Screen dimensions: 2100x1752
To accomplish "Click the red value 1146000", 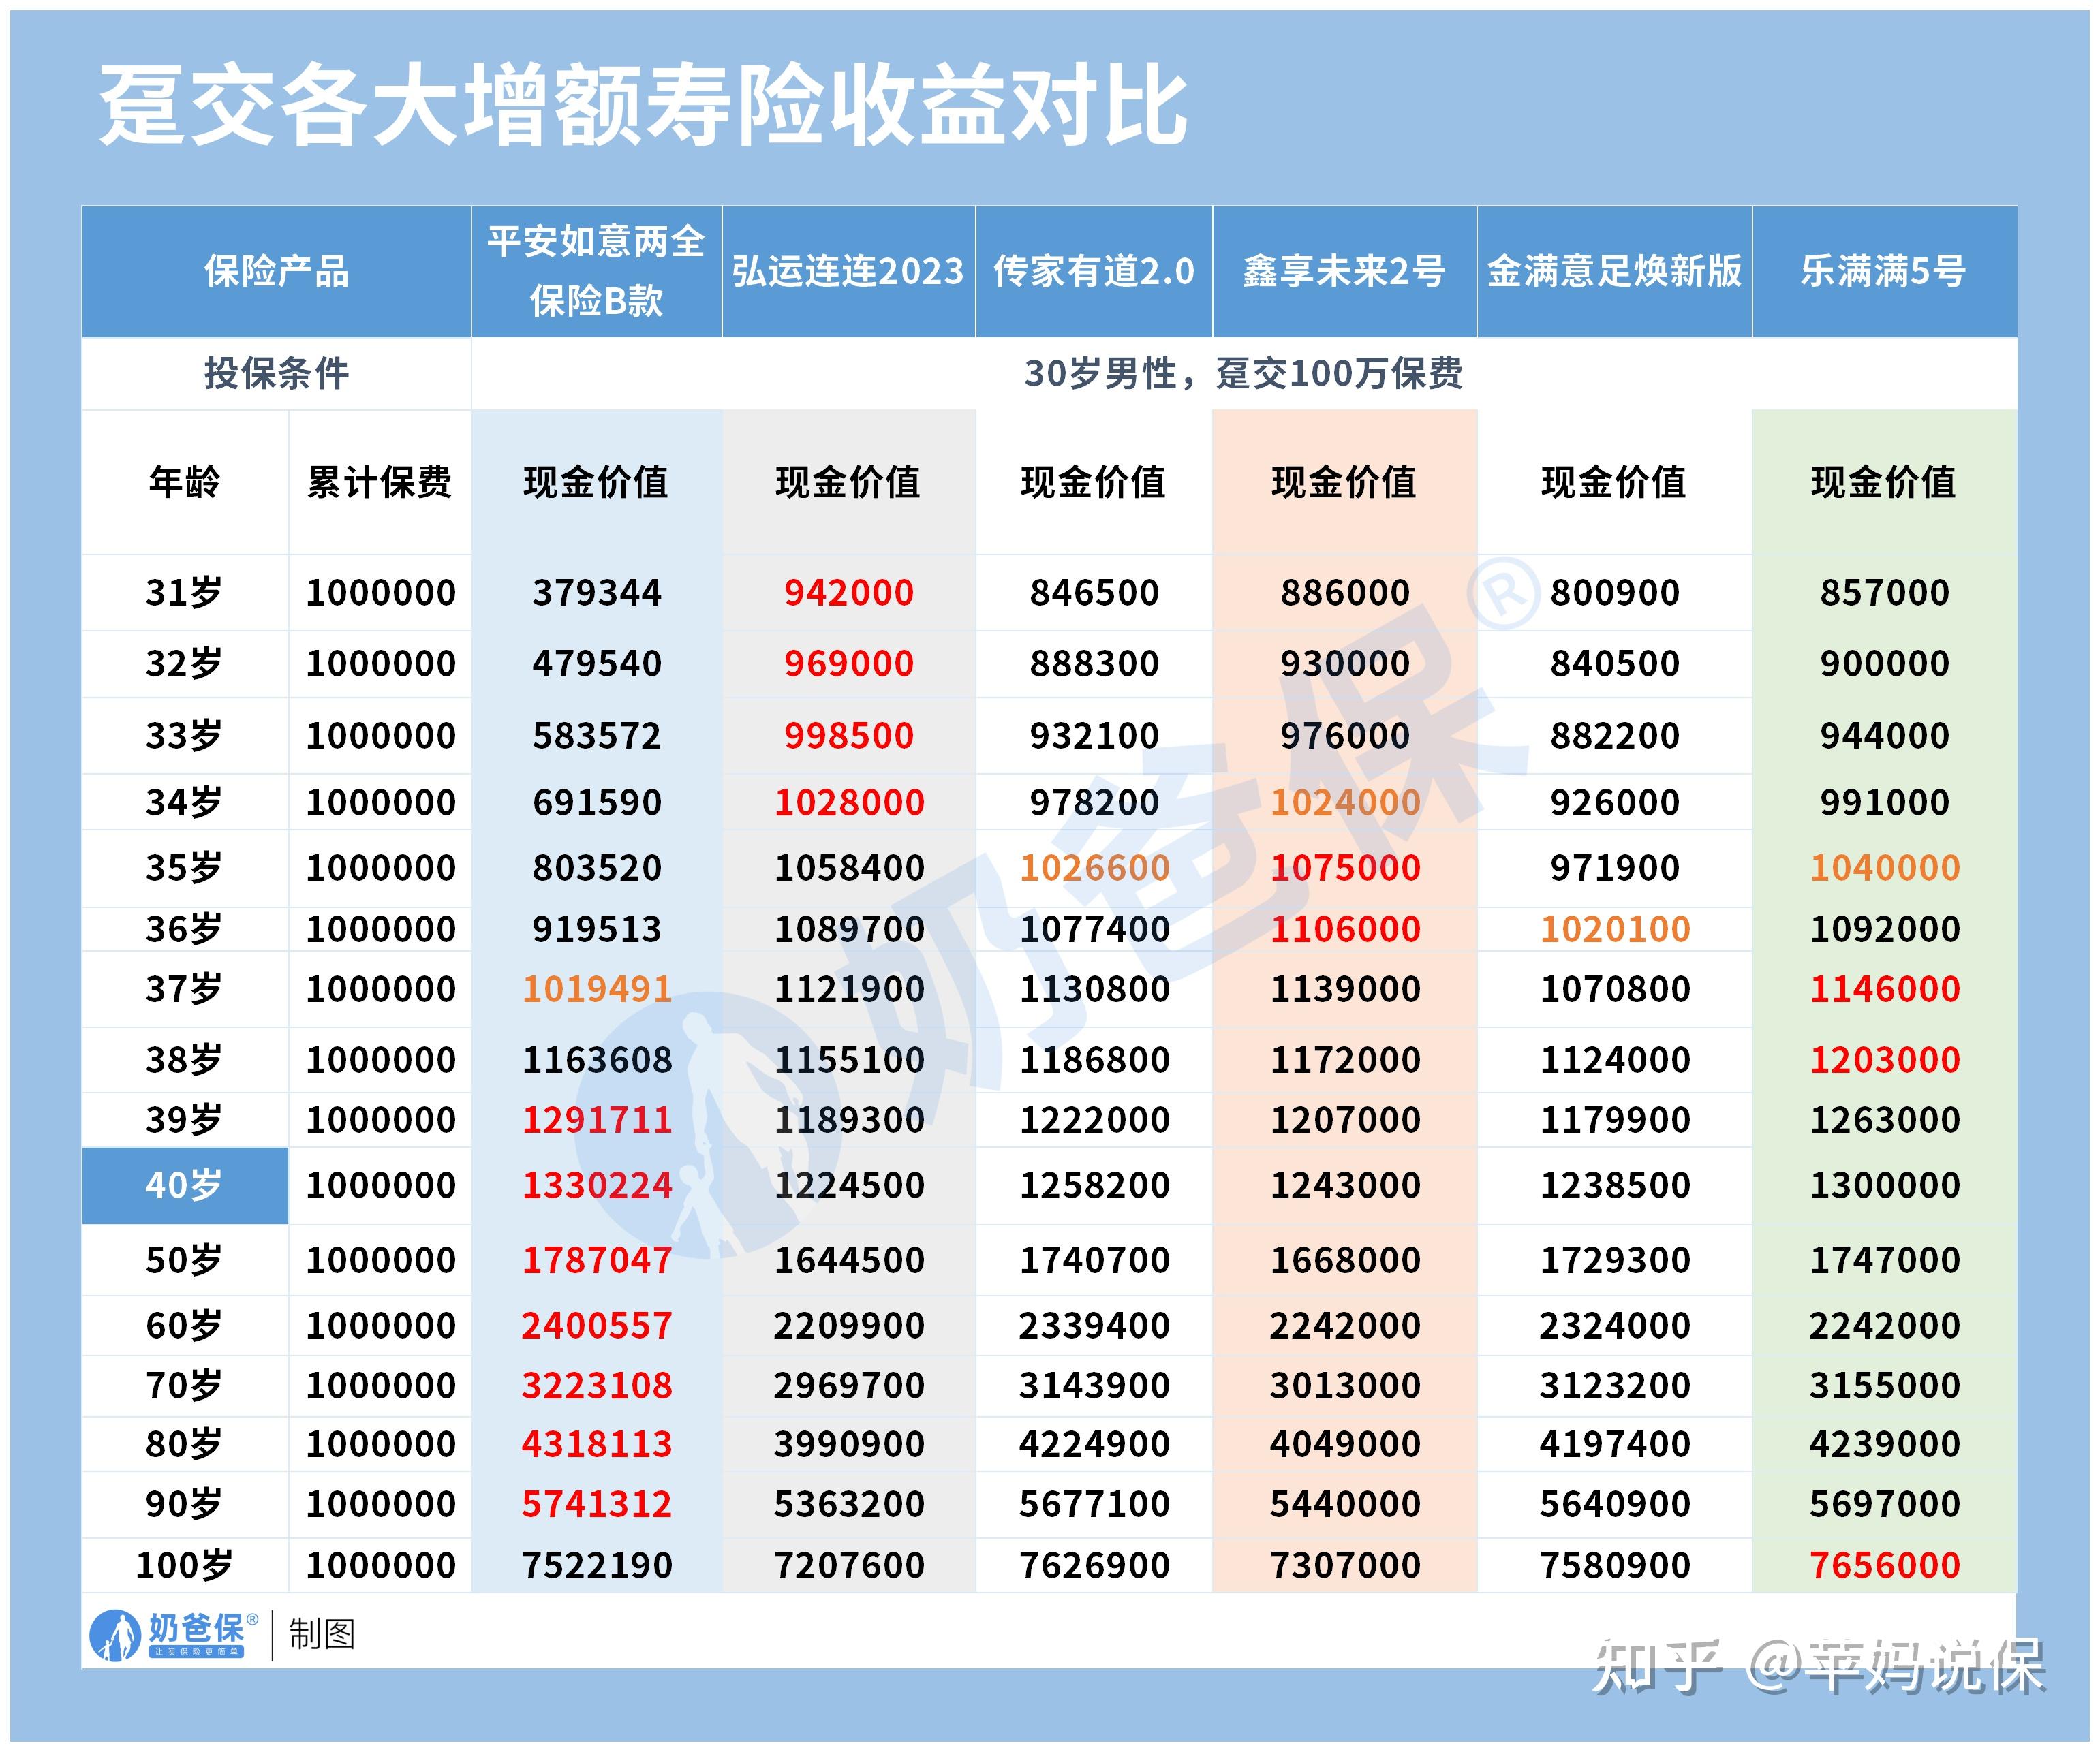I will point(1885,990).
